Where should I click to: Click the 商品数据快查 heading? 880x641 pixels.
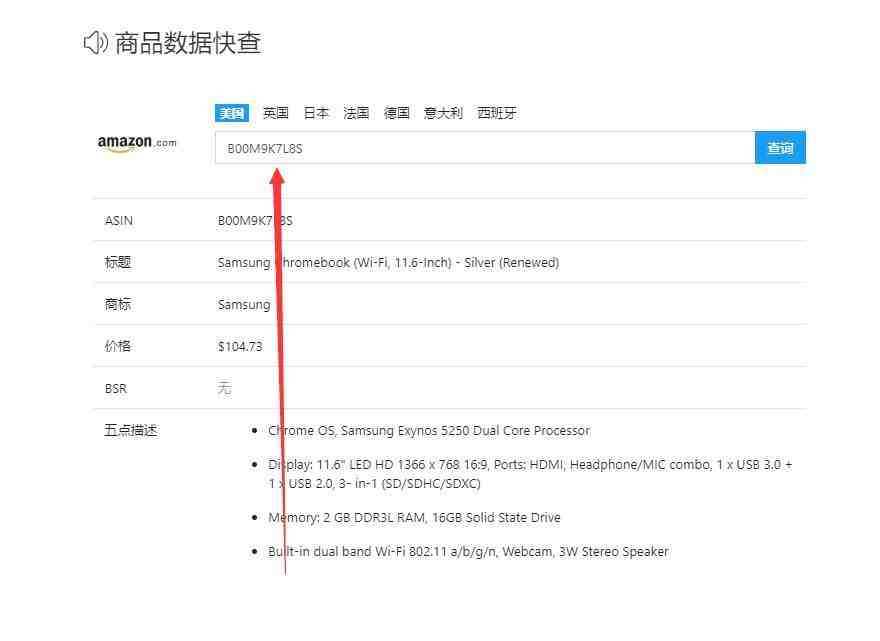tap(188, 43)
